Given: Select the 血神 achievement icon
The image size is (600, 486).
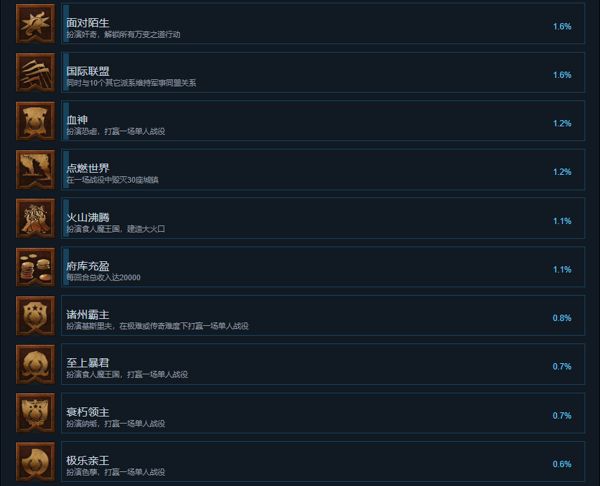Looking at the screenshot, I should 36,121.
